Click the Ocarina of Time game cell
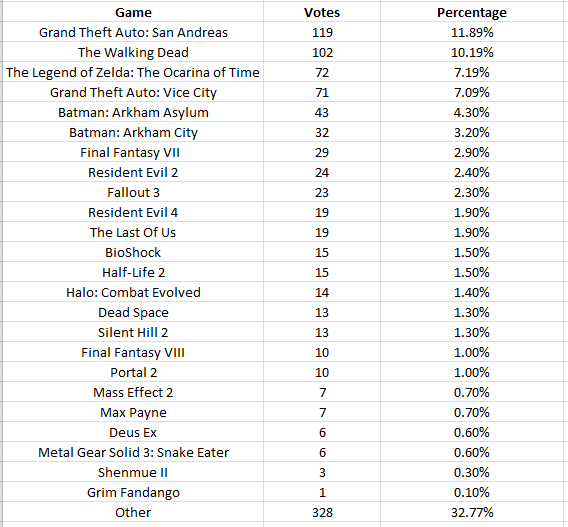The width and height of the screenshot is (568, 527). (133, 72)
